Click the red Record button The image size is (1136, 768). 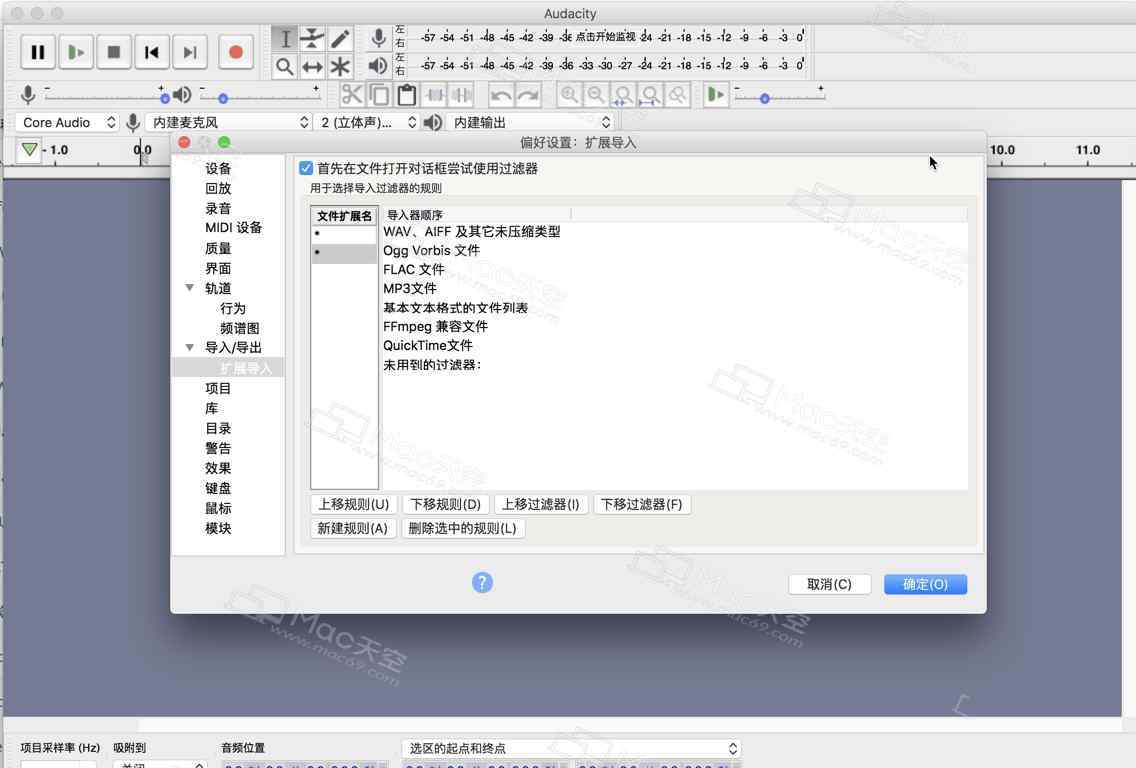tap(235, 52)
